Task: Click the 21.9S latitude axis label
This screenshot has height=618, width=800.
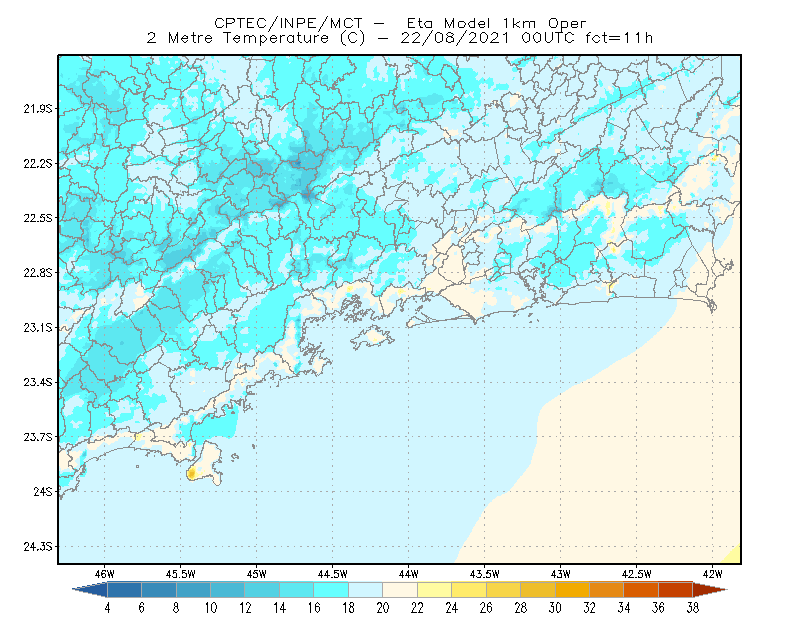Action: point(38,109)
